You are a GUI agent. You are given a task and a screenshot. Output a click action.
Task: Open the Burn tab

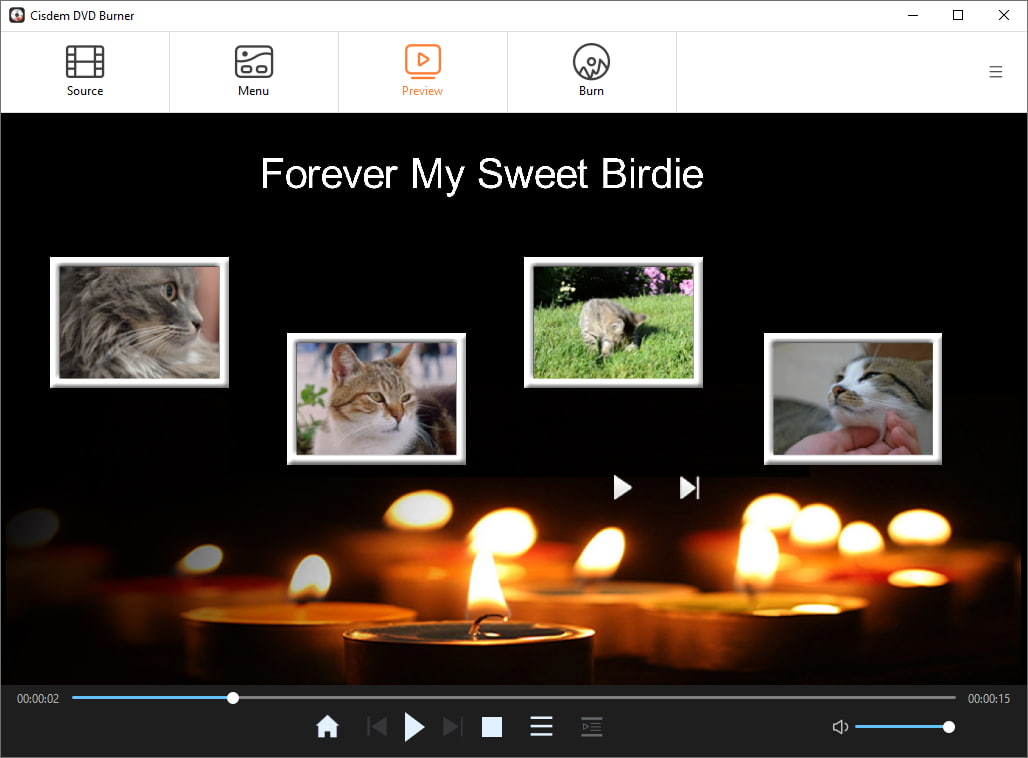click(x=591, y=71)
